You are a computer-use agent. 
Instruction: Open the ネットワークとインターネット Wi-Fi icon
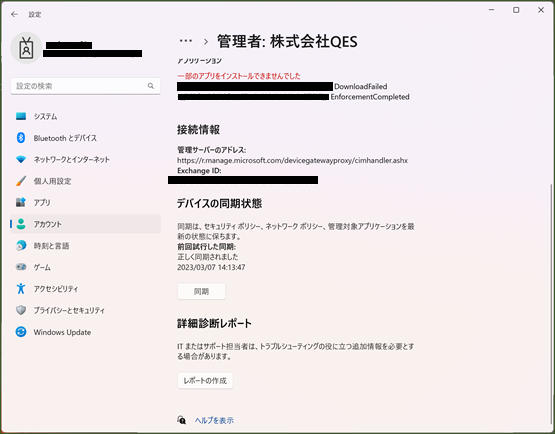click(21, 159)
